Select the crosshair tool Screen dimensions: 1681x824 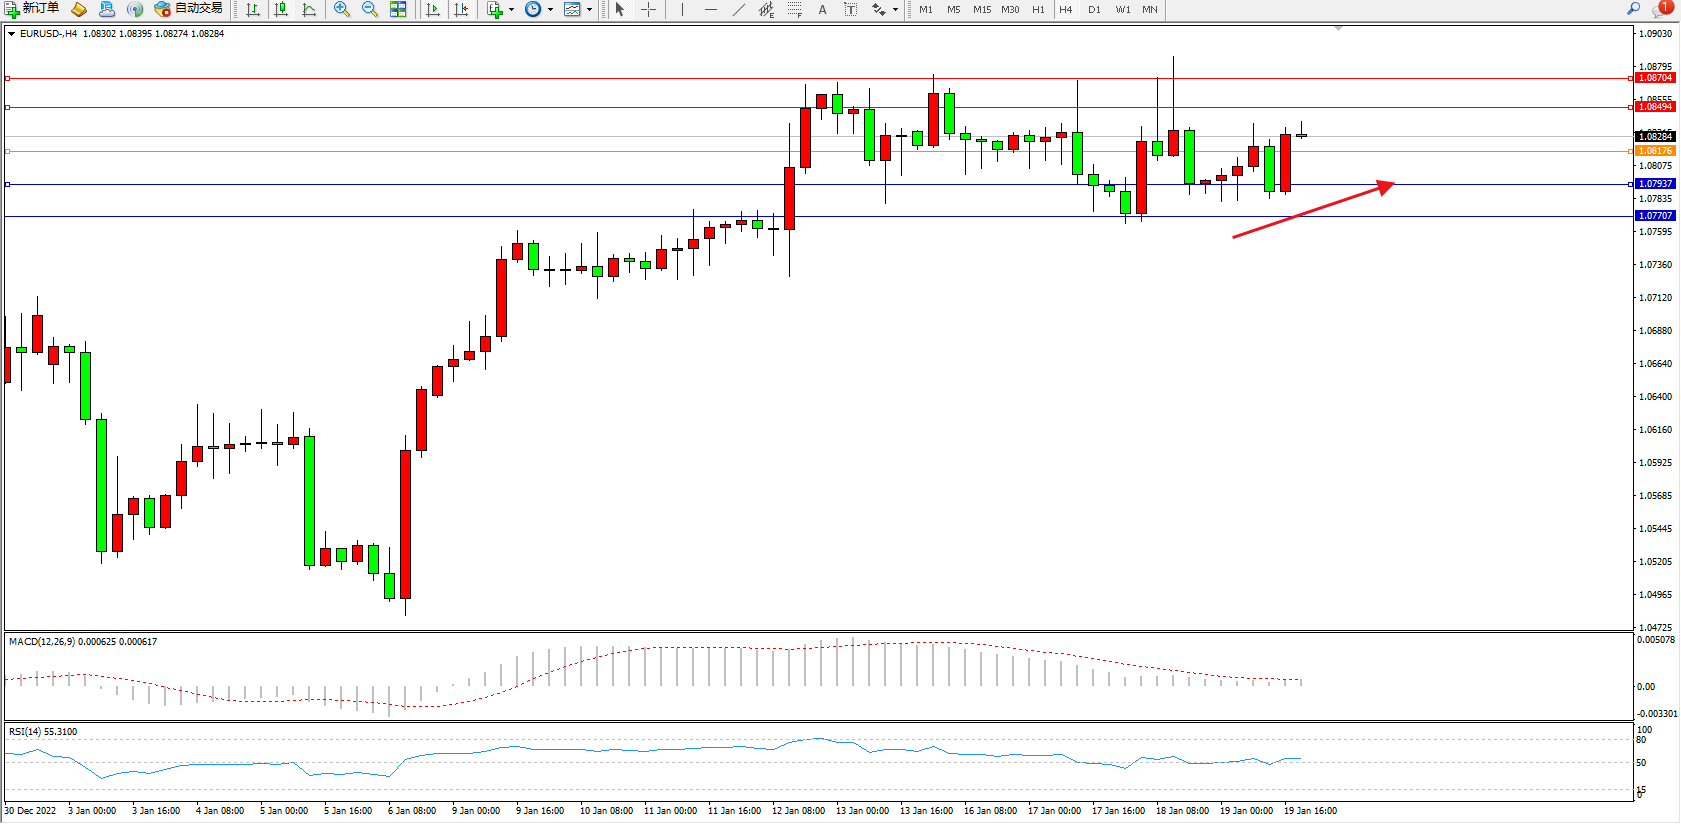click(x=648, y=9)
